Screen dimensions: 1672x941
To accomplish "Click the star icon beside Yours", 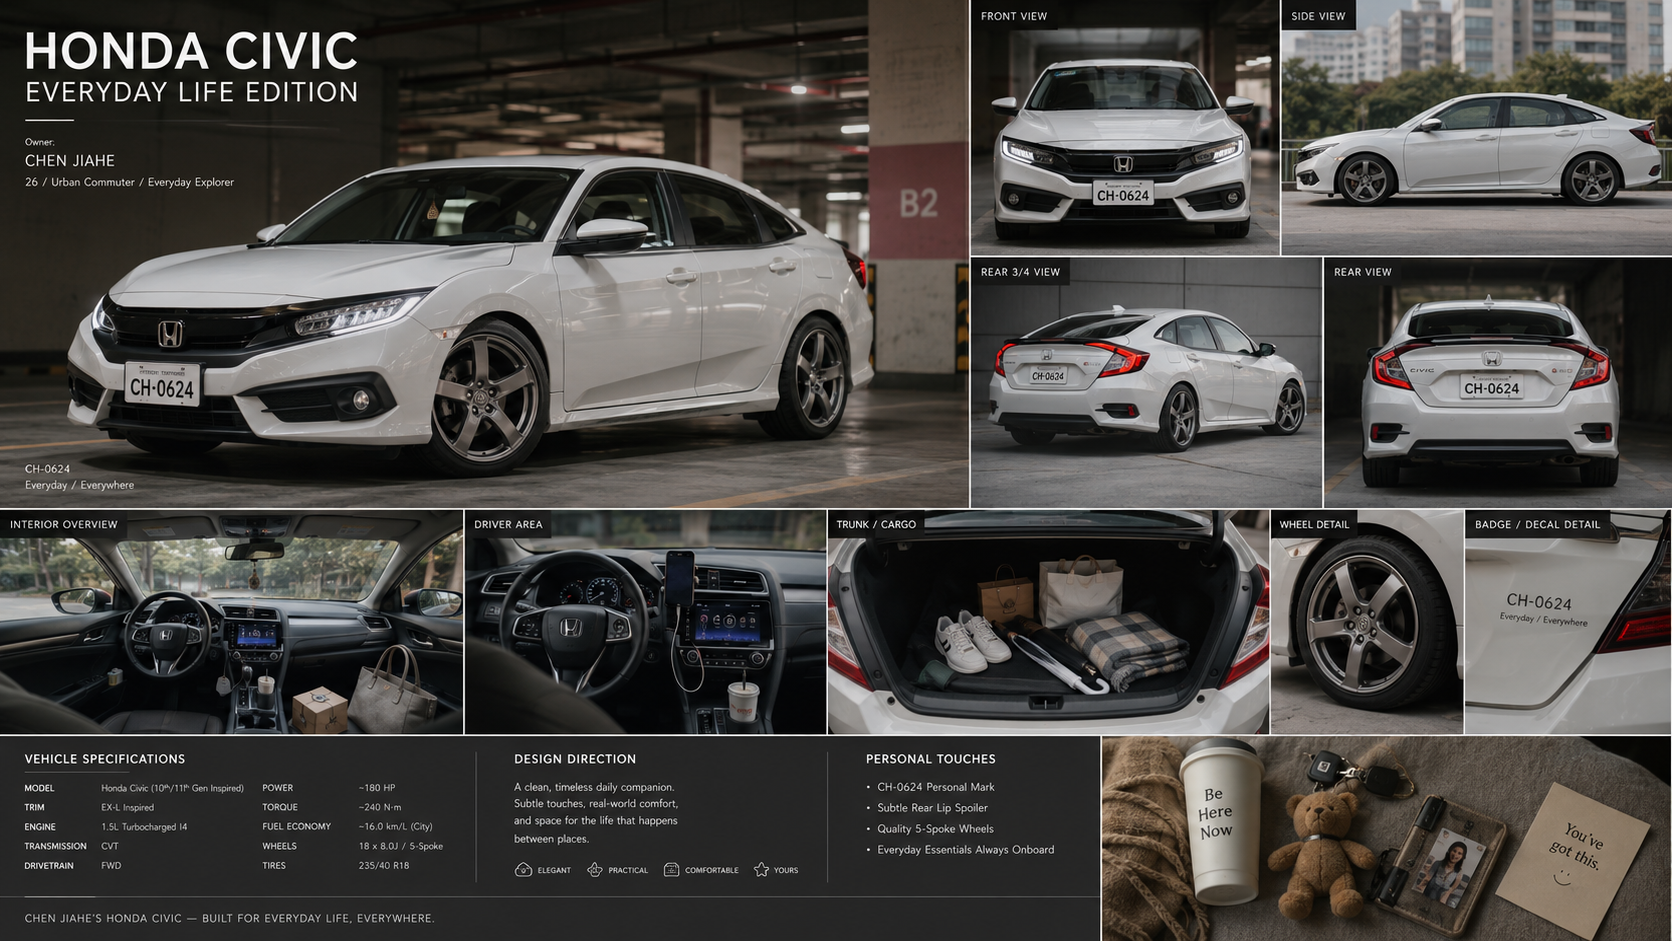I will point(761,870).
